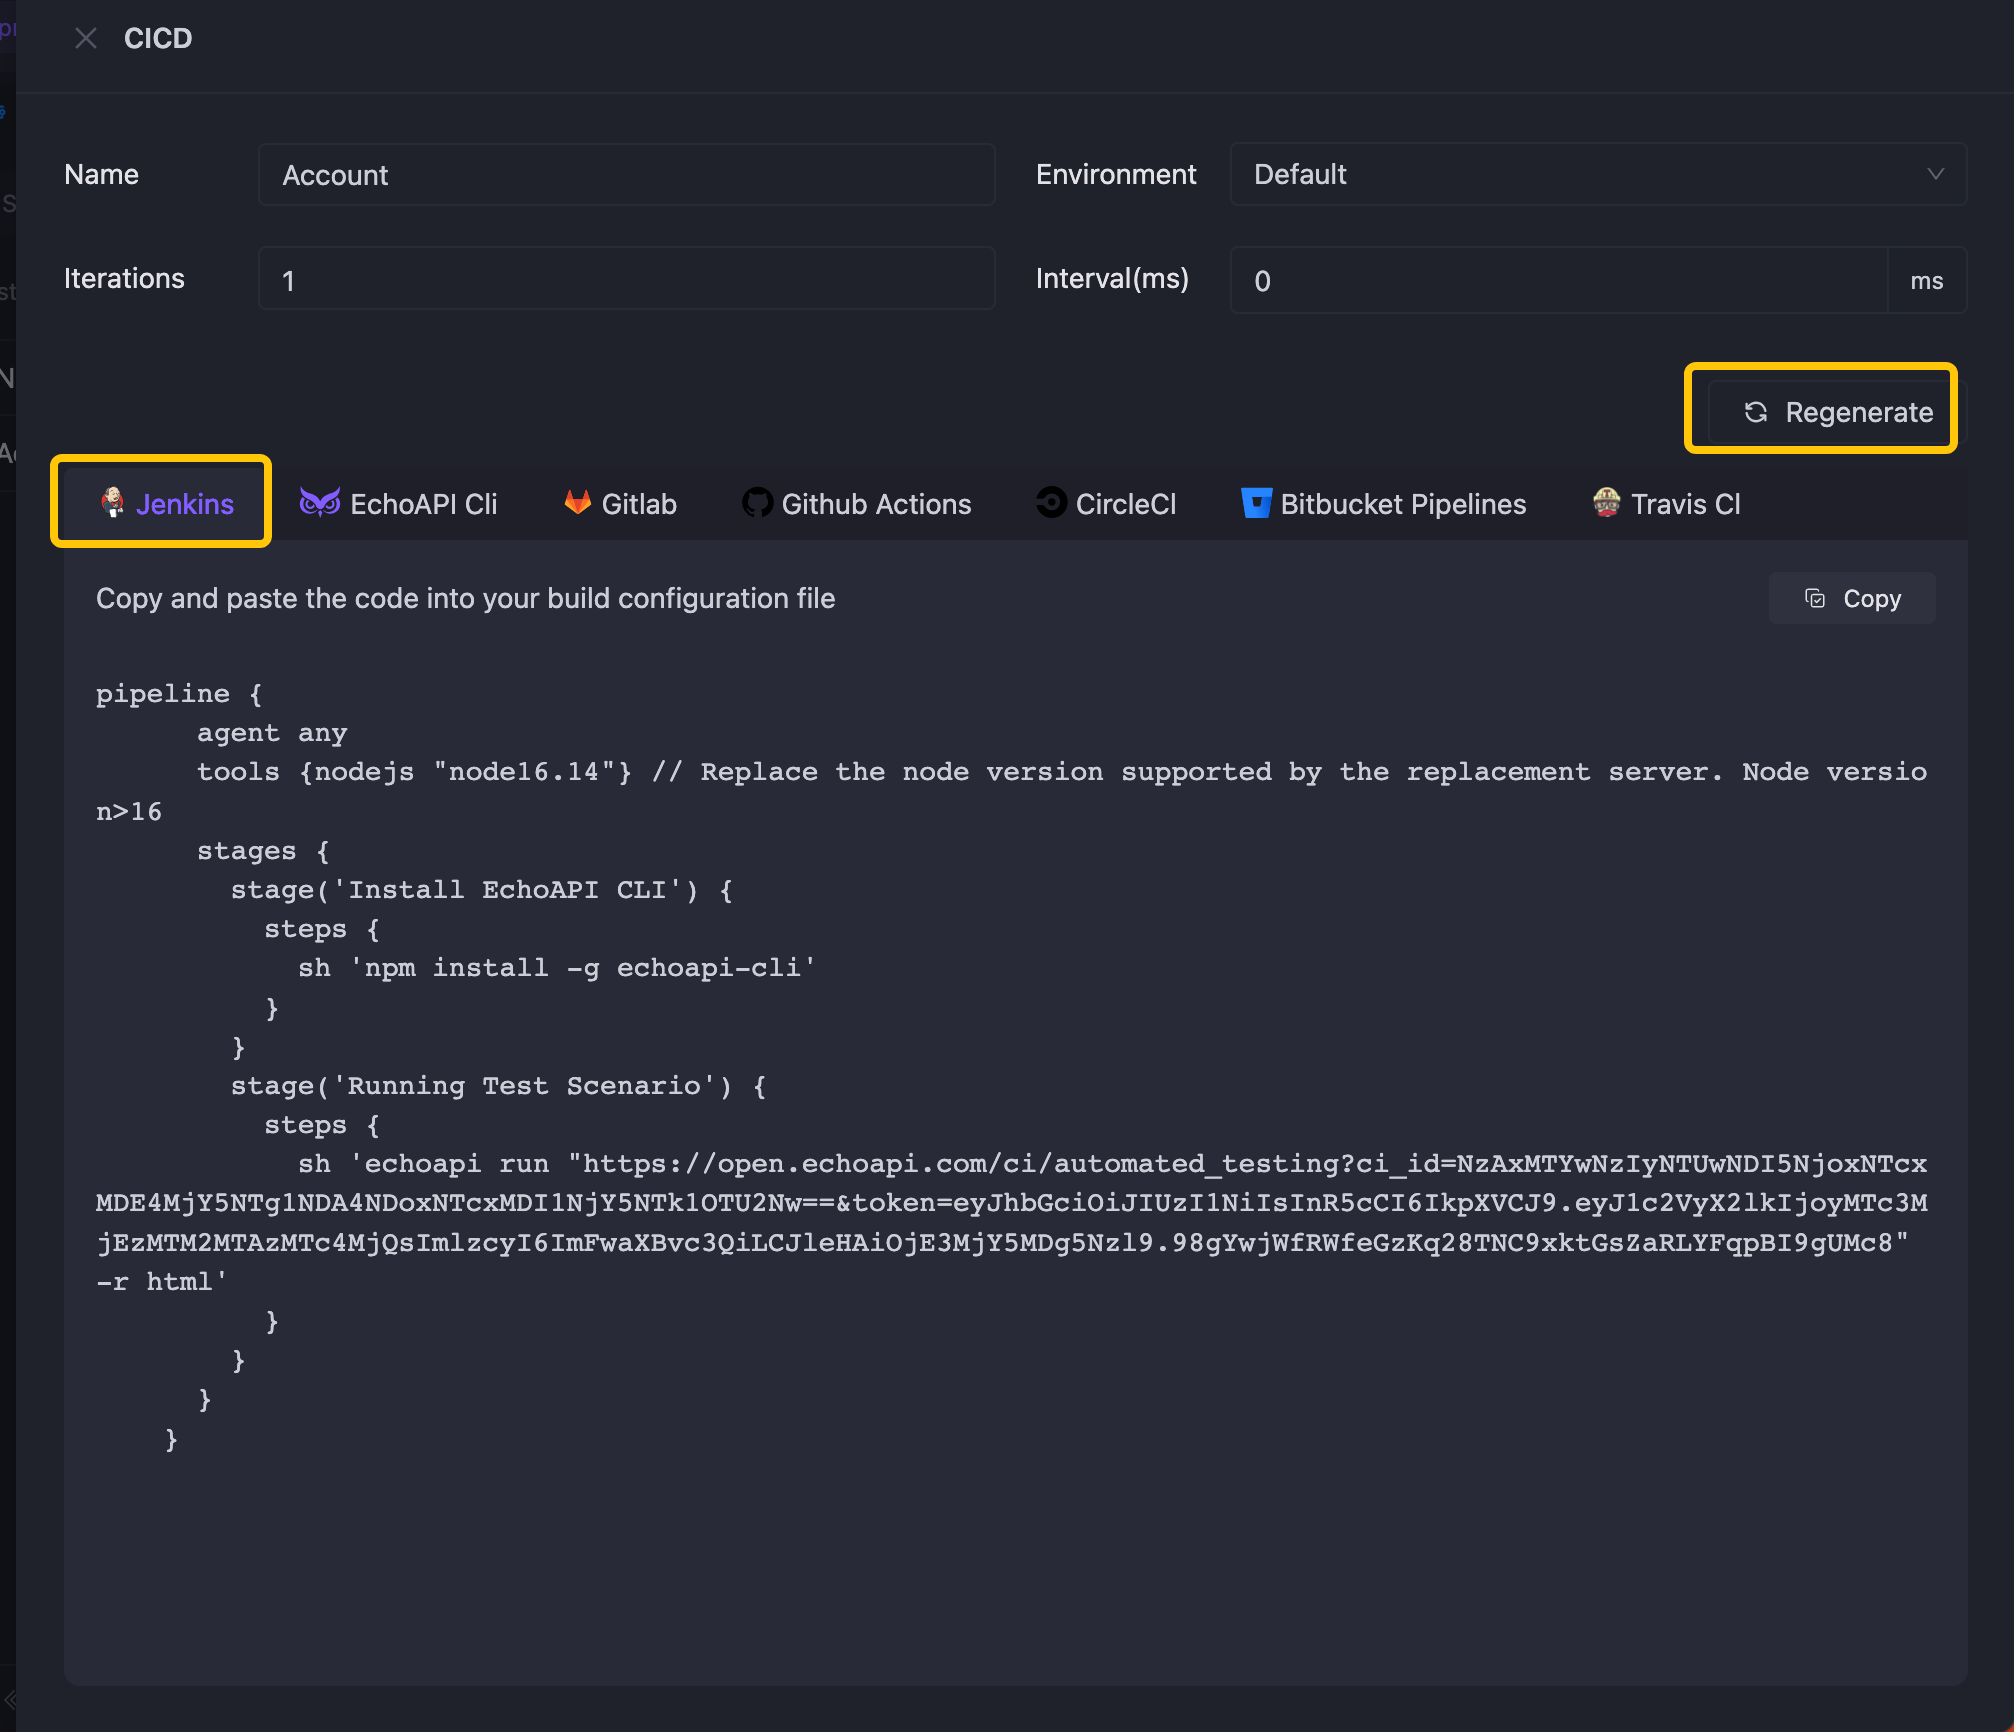This screenshot has height=1732, width=2014.
Task: Focus the Iterations input field
Action: click(x=626, y=279)
